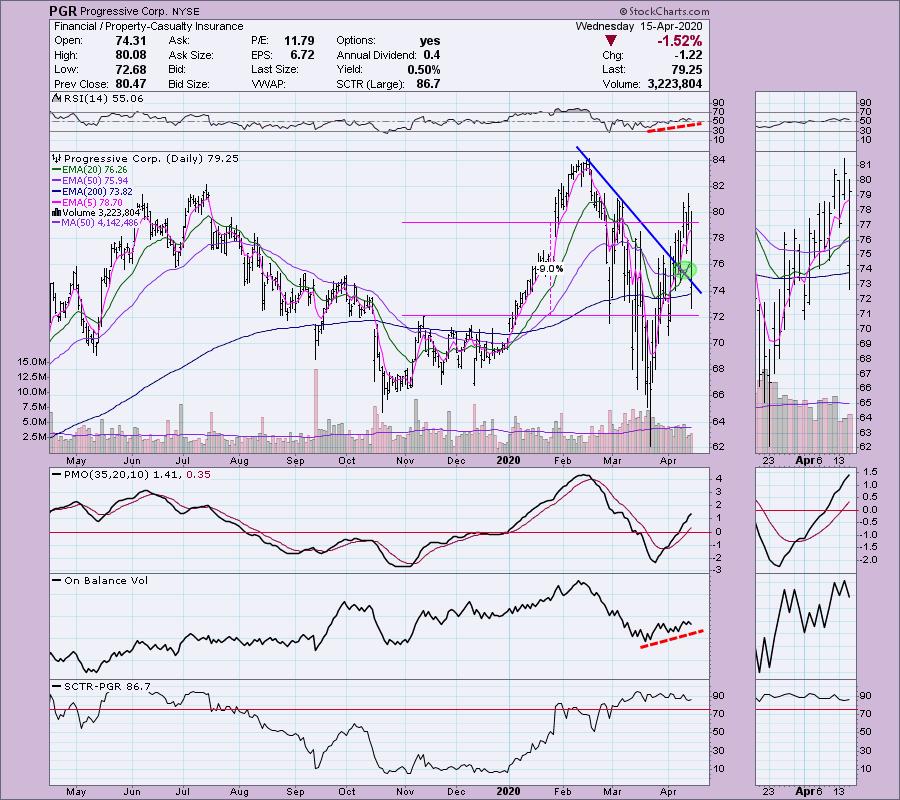Click the line marker before SCTR-PGR
The image size is (900, 800).
pos(57,687)
